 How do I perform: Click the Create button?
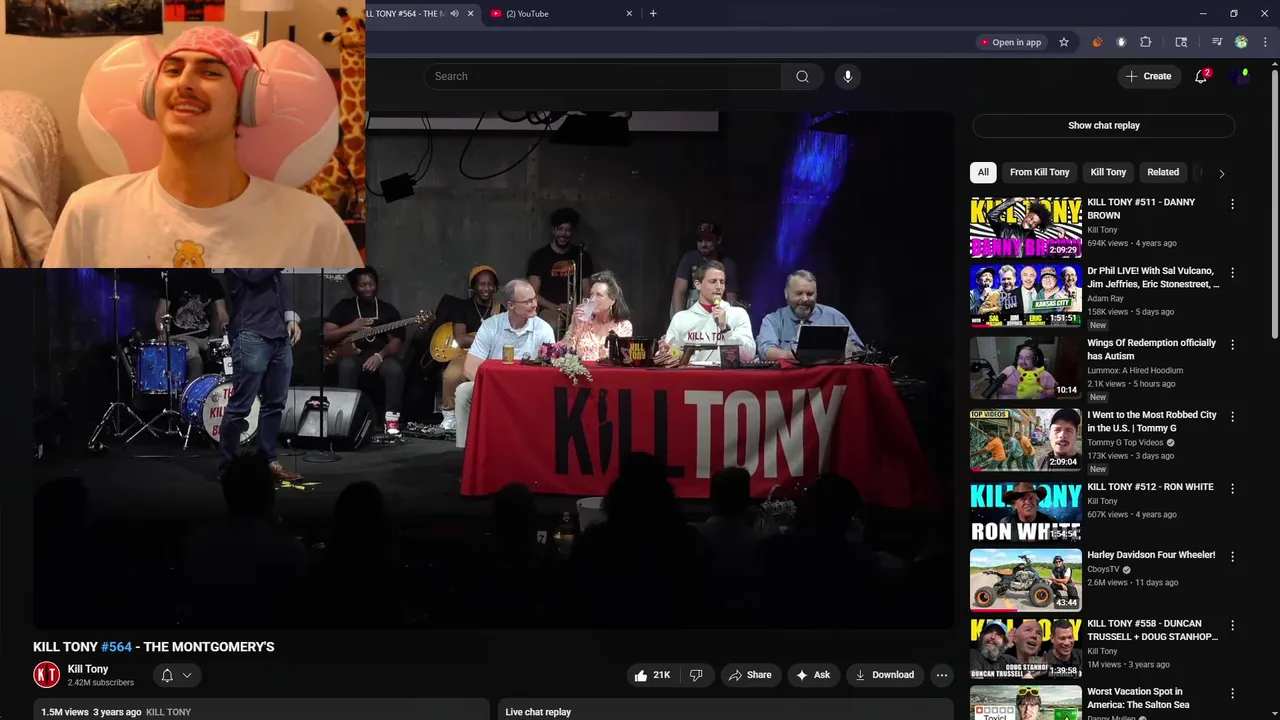pos(1149,76)
